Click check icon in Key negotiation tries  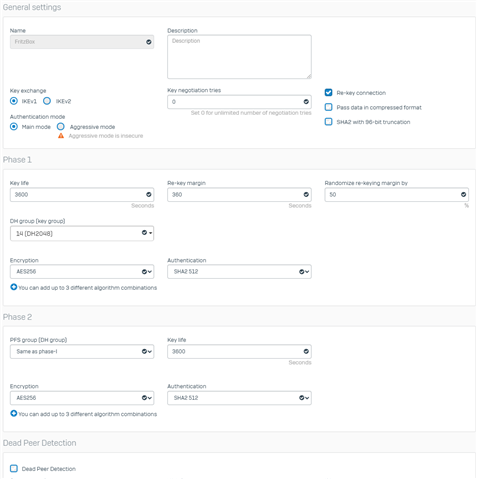[306, 102]
